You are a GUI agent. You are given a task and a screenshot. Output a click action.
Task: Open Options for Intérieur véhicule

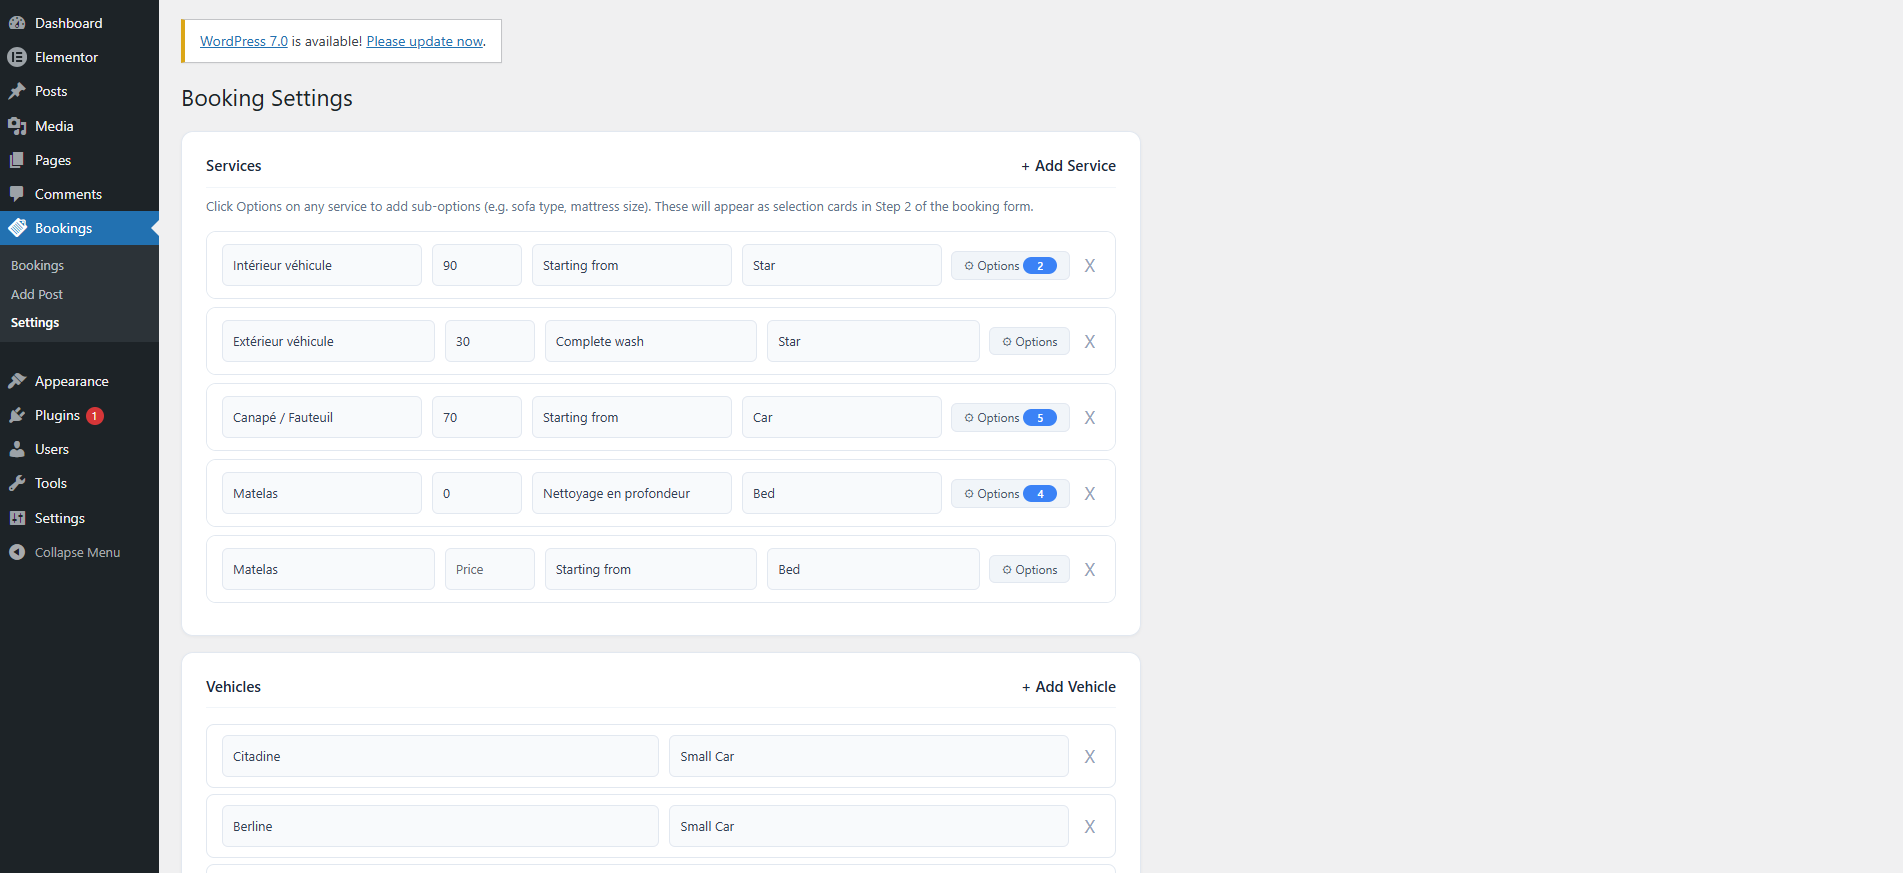(x=1010, y=266)
